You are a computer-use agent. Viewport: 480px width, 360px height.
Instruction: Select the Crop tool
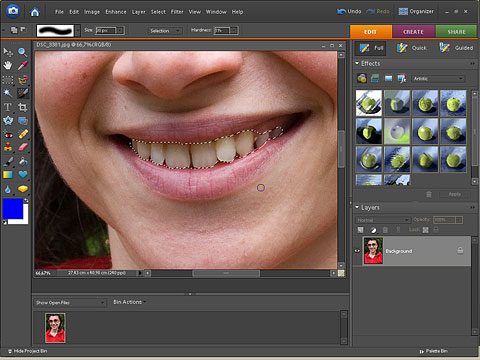click(22, 107)
